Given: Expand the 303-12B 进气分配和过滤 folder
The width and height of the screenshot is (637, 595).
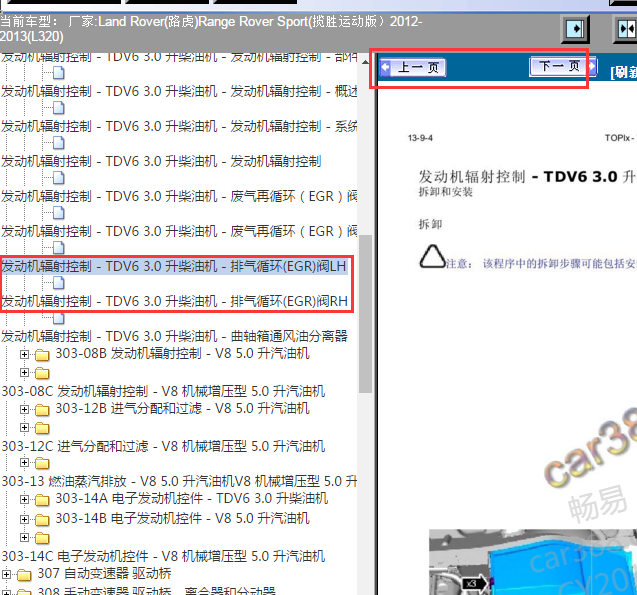Looking at the screenshot, I should pos(24,409).
